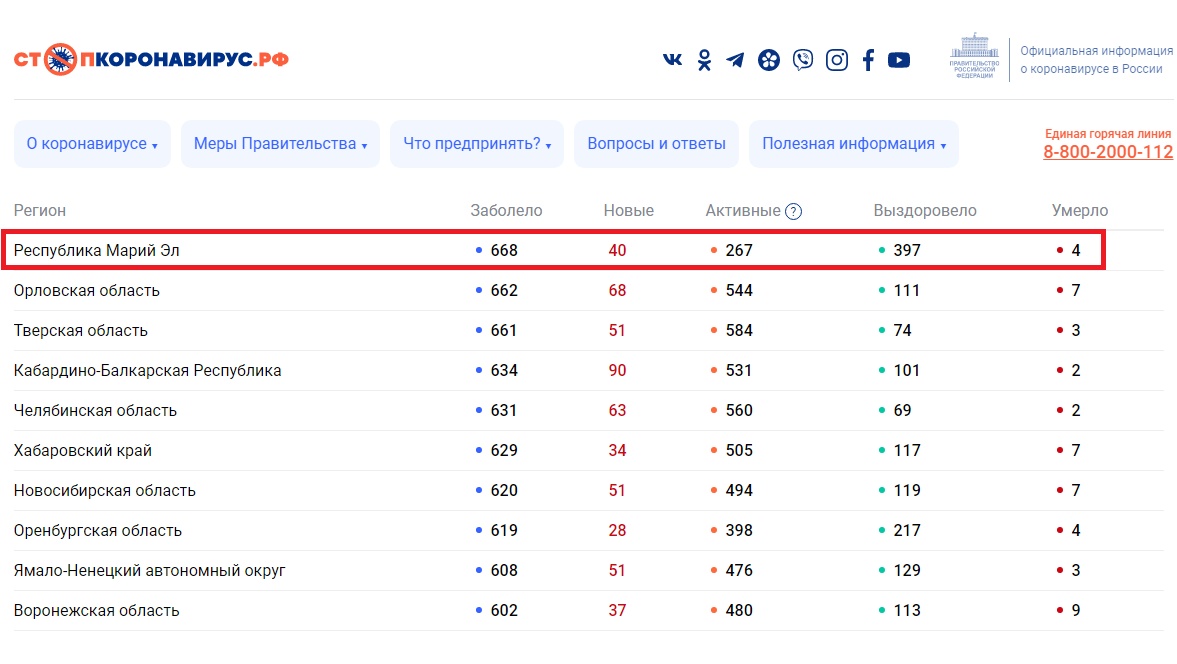Open the VK social page icon
The image size is (1177, 664).
pos(672,60)
